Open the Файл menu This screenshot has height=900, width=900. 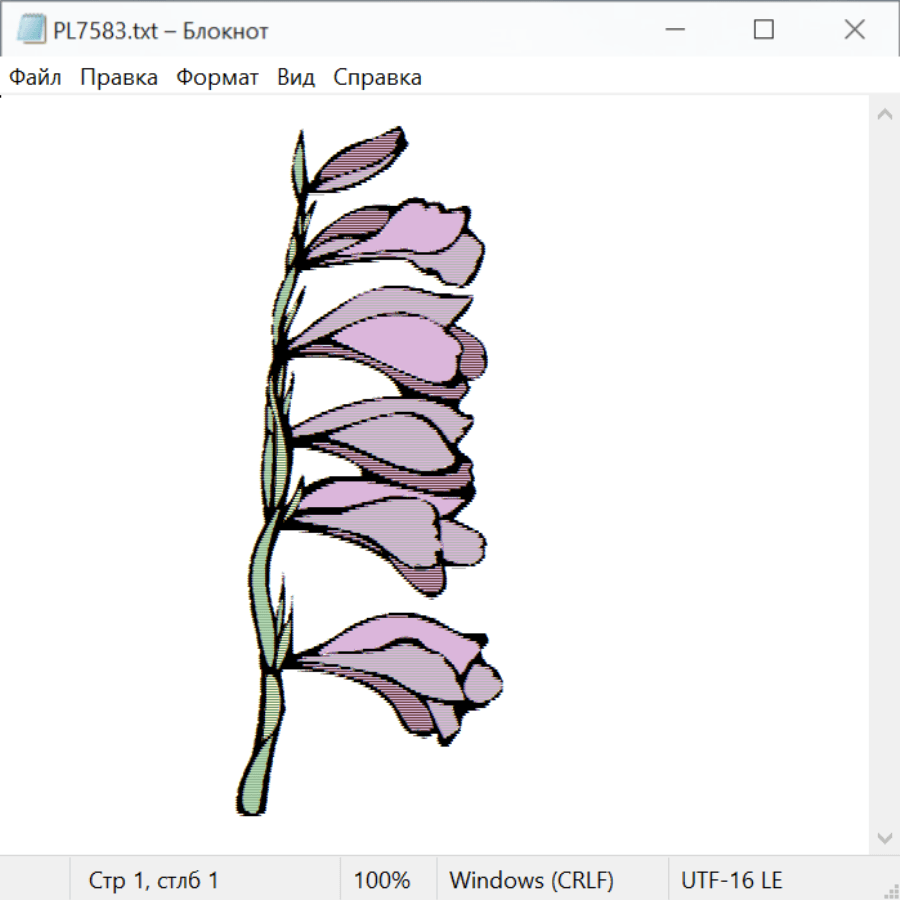pos(36,78)
